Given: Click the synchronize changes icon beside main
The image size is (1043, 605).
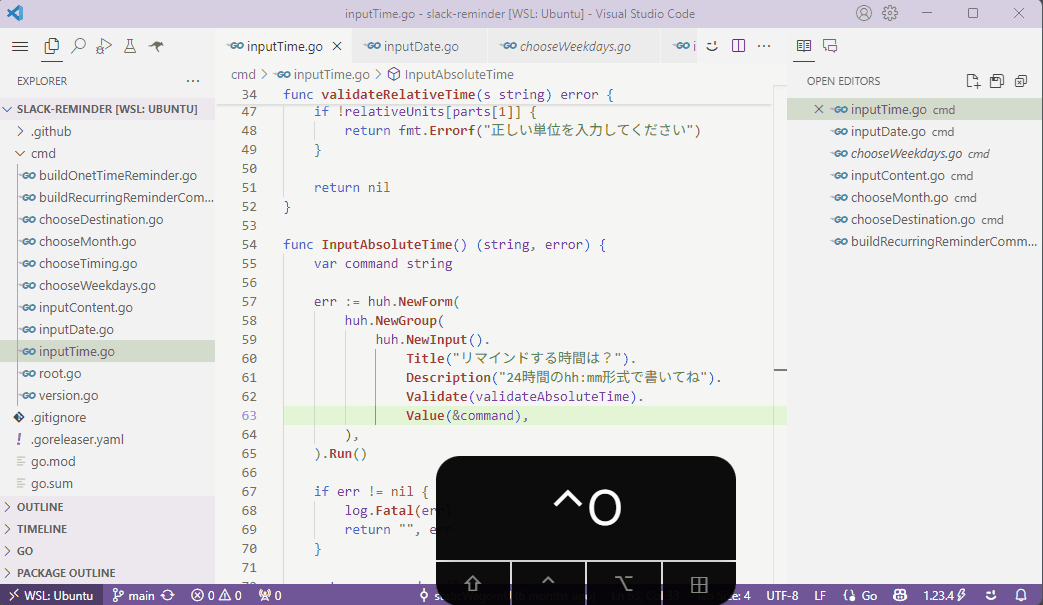Looking at the screenshot, I should (168, 595).
